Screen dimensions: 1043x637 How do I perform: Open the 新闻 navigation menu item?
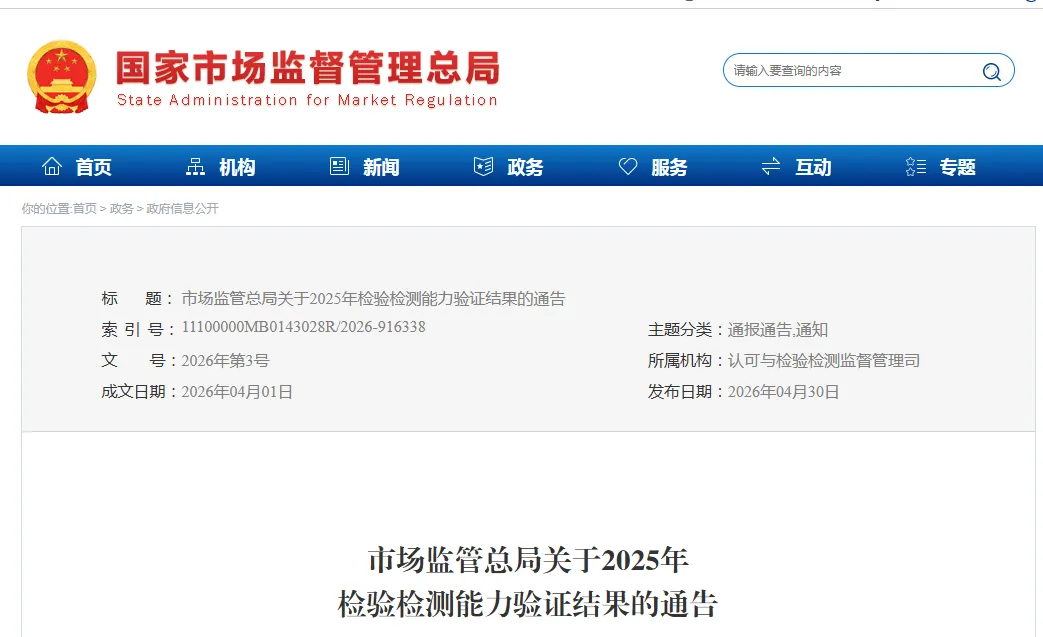click(x=381, y=167)
